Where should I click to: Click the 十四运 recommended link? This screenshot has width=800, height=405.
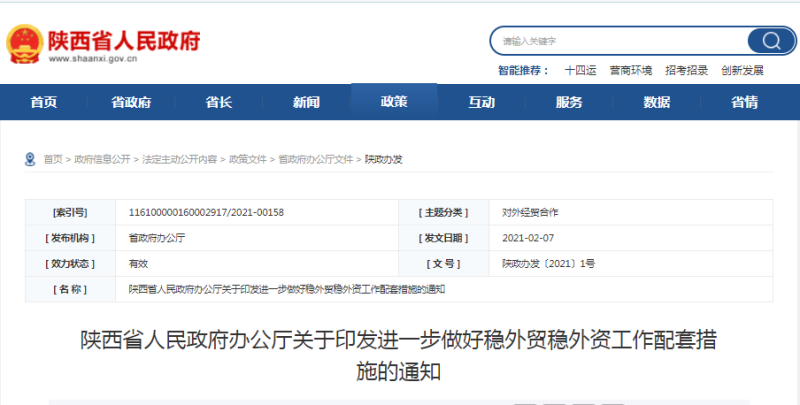point(580,70)
